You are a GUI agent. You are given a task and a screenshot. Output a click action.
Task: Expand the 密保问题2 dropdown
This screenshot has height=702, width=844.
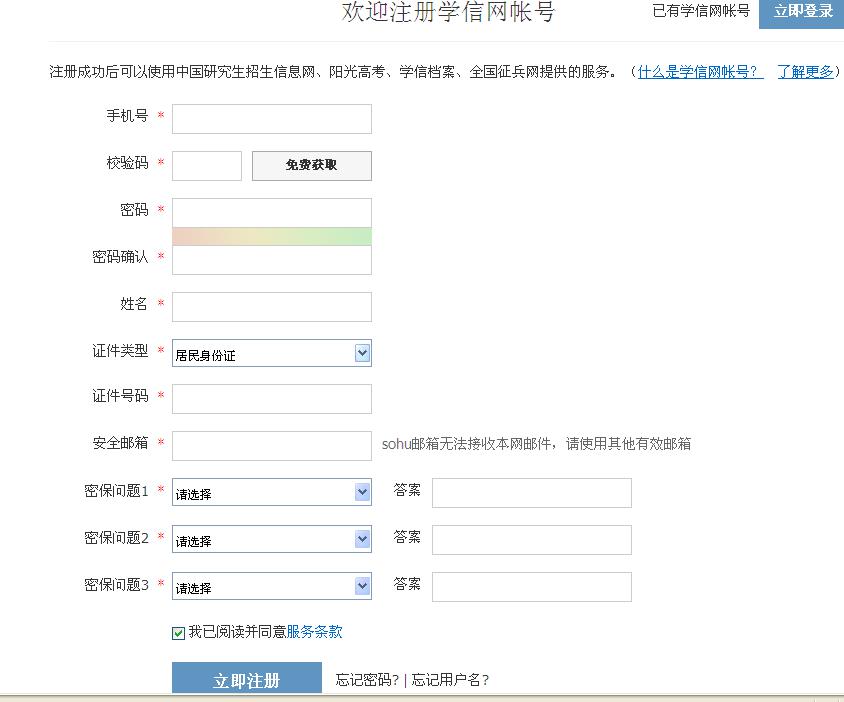coord(272,539)
